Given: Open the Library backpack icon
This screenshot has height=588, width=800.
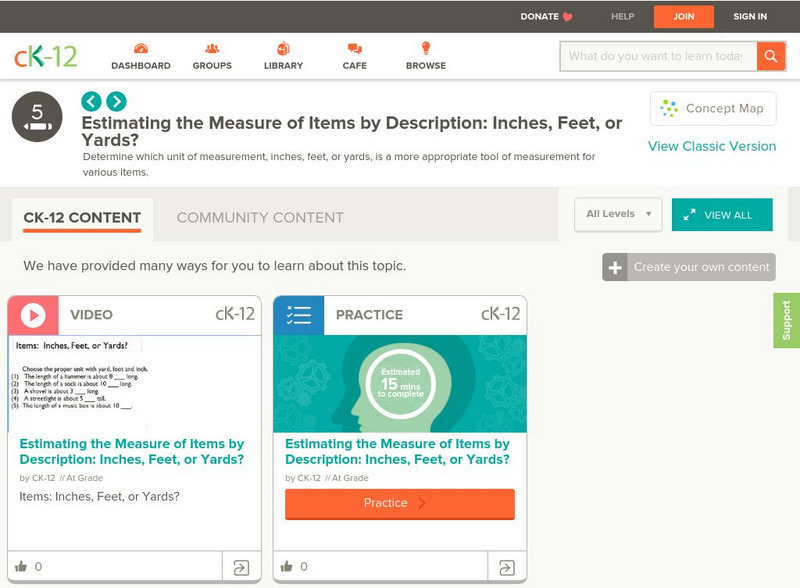Looking at the screenshot, I should click(283, 48).
